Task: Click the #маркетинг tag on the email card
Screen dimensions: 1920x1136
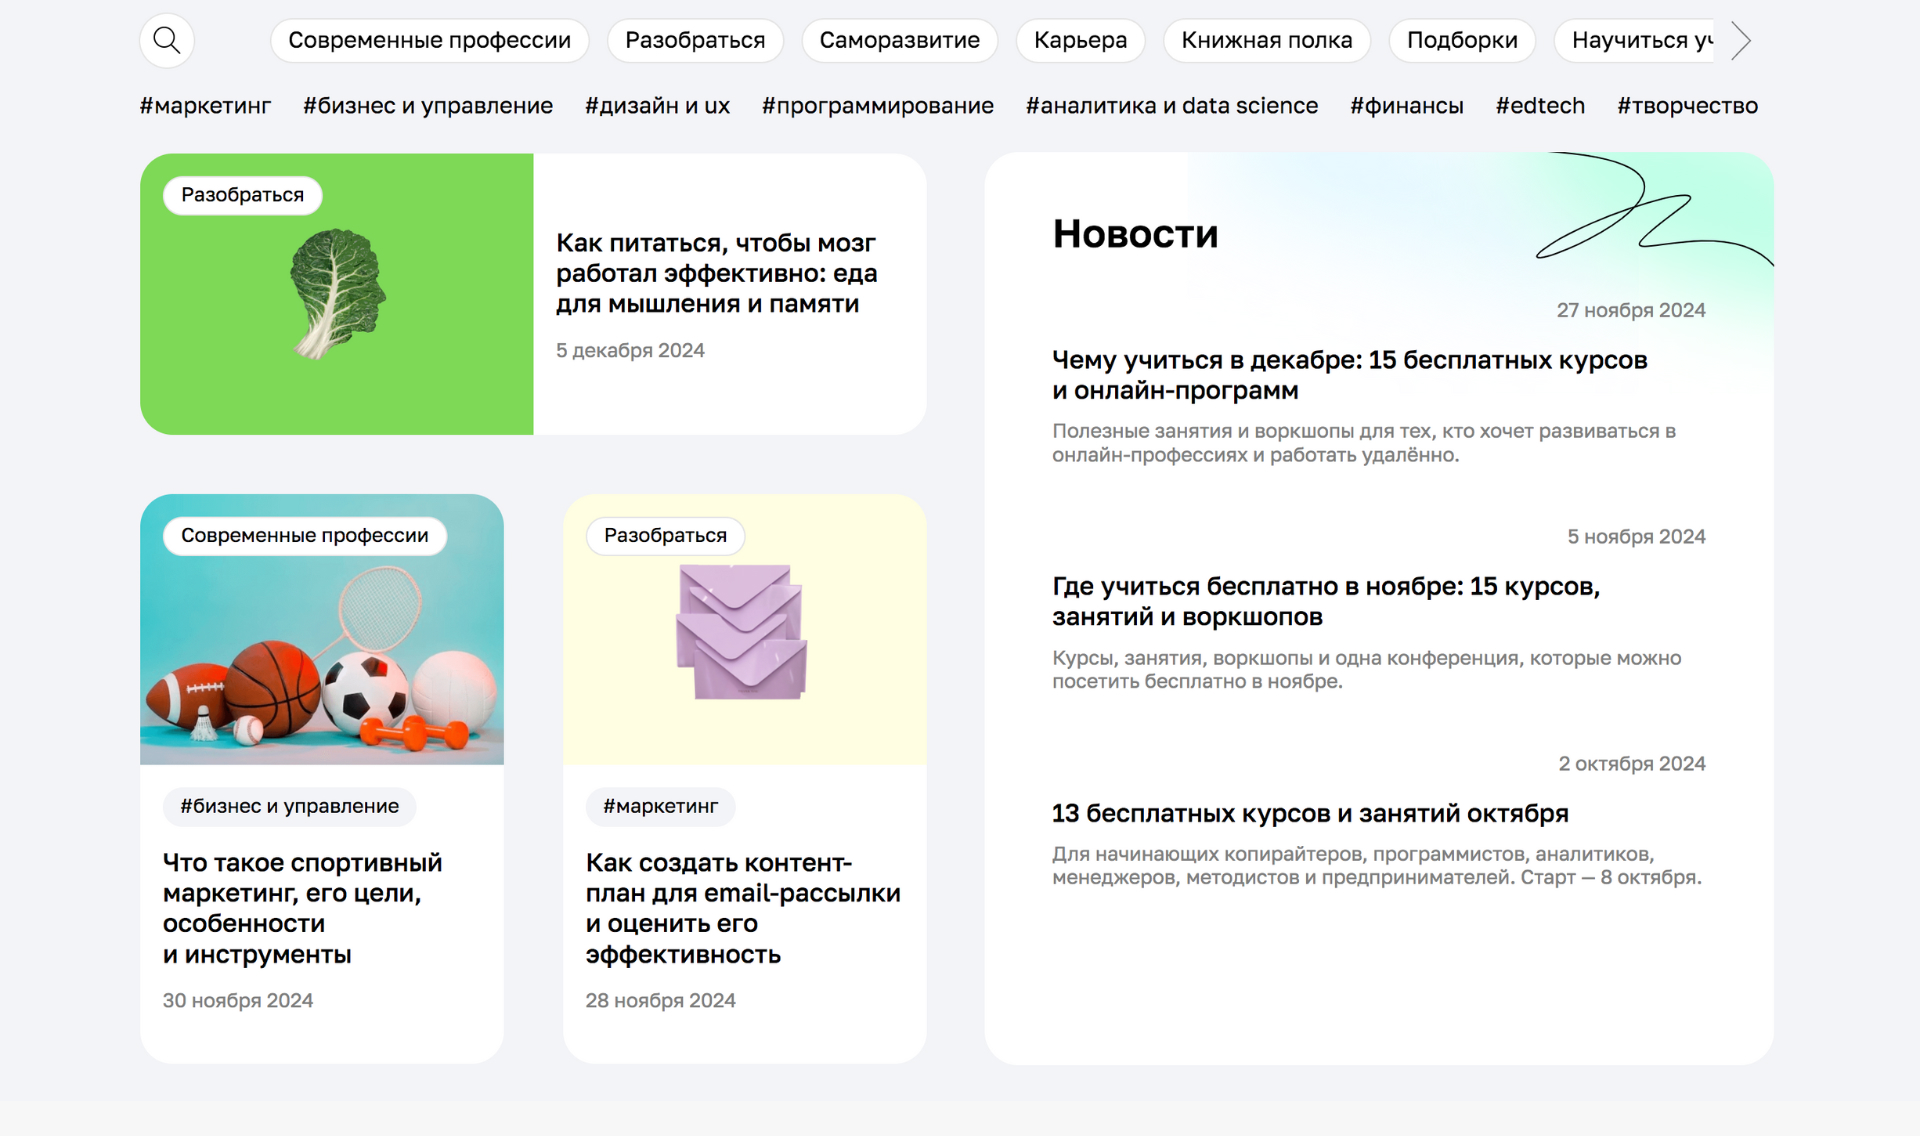Action: tap(660, 807)
